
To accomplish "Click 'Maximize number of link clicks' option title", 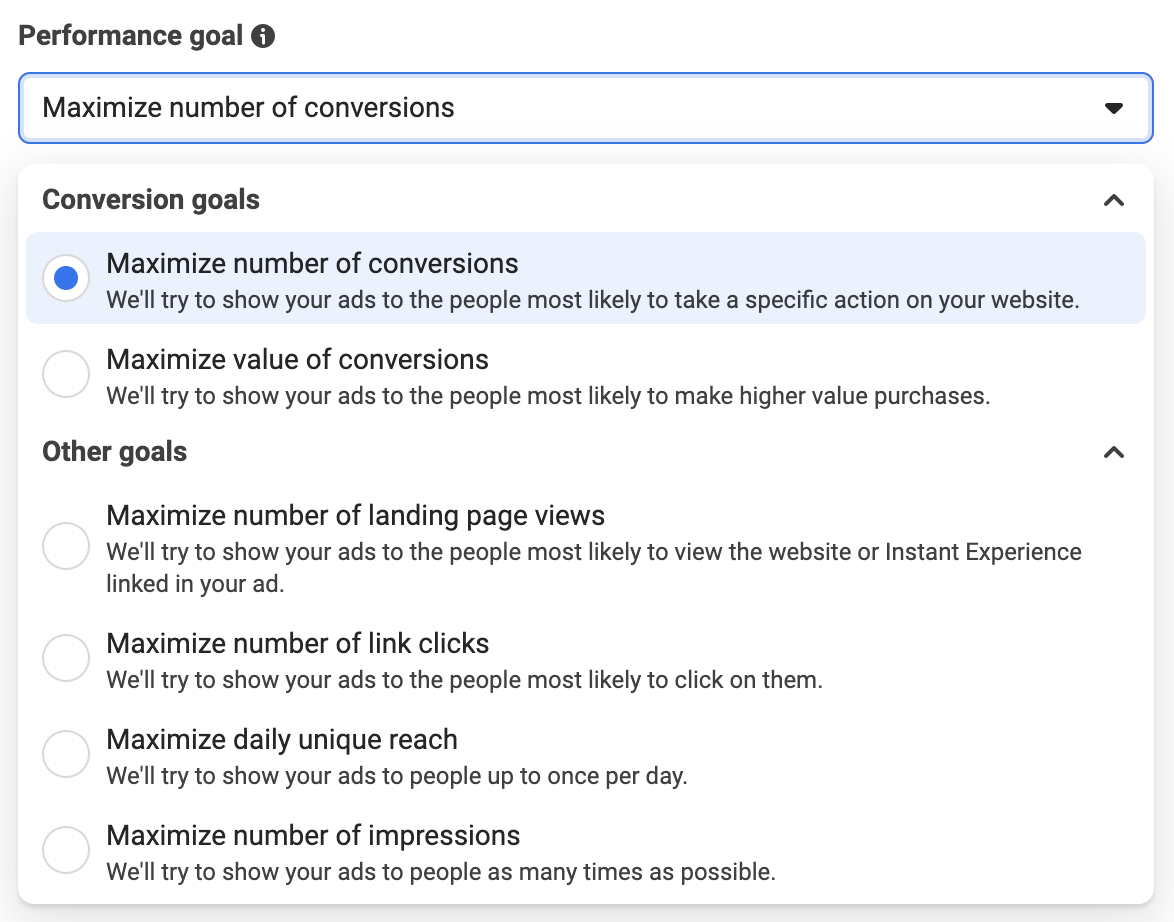I will (297, 643).
